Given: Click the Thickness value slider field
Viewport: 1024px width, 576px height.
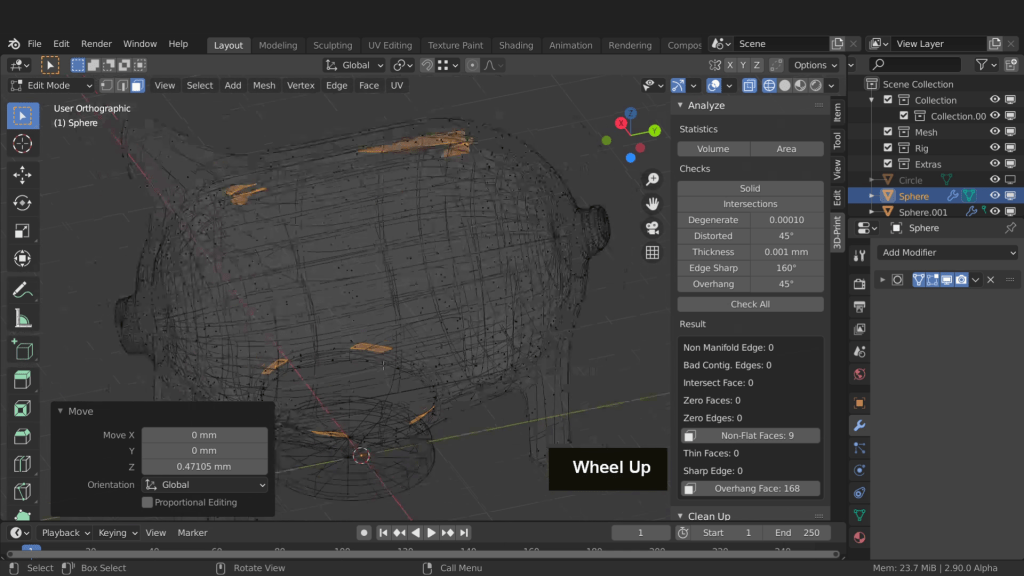Looking at the screenshot, I should point(786,252).
